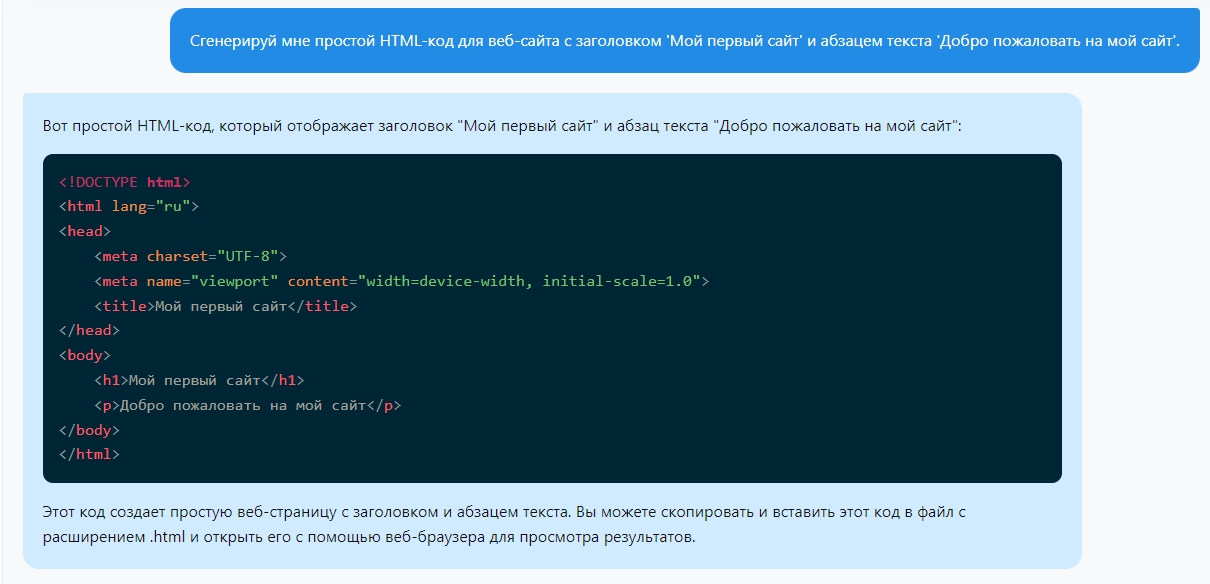Click the intro sentence starting "Вот простой HTML-код"
This screenshot has height=584, width=1210.
point(501,127)
